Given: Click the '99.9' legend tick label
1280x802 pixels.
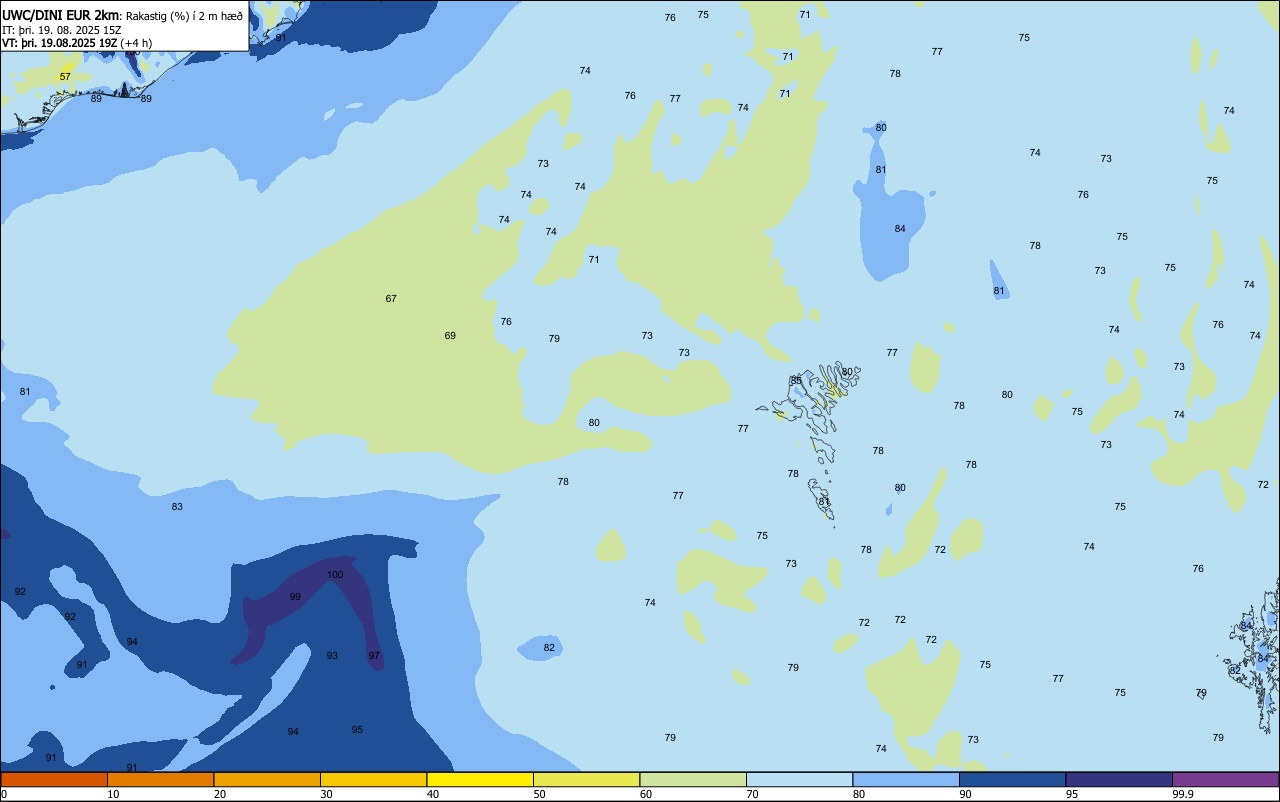Looking at the screenshot, I should tap(1183, 794).
